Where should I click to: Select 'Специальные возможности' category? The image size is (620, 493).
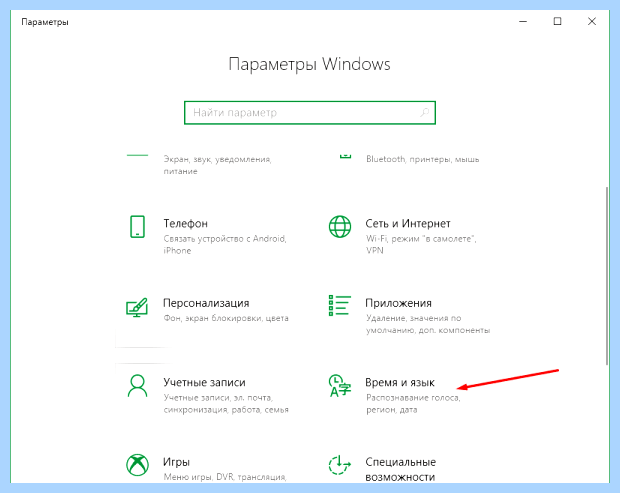(400, 469)
